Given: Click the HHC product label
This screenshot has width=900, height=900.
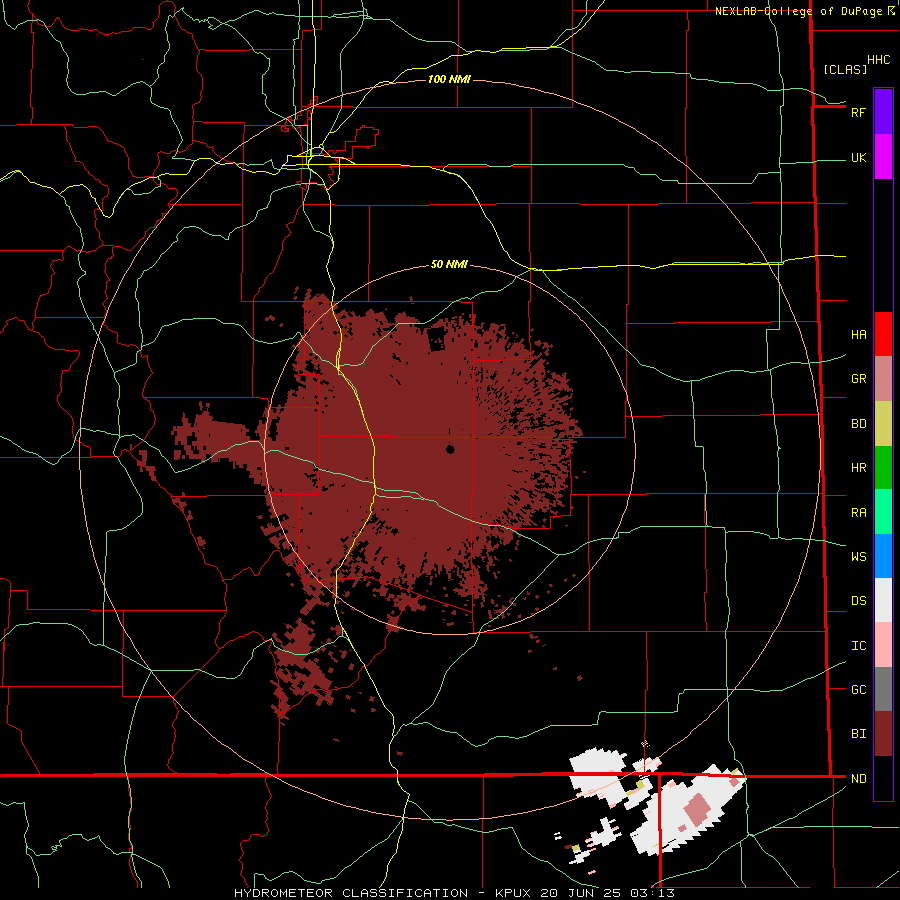Looking at the screenshot, I should 879,60.
